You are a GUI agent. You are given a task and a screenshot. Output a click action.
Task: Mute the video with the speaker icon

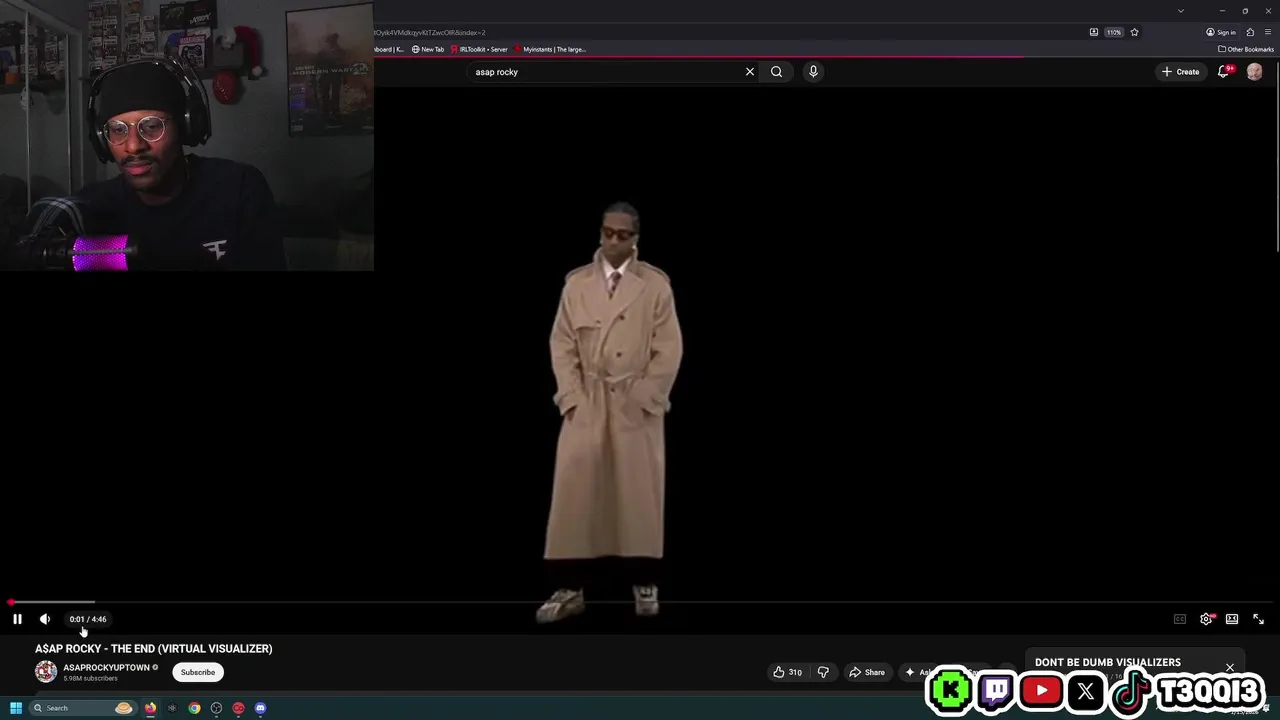tap(45, 619)
